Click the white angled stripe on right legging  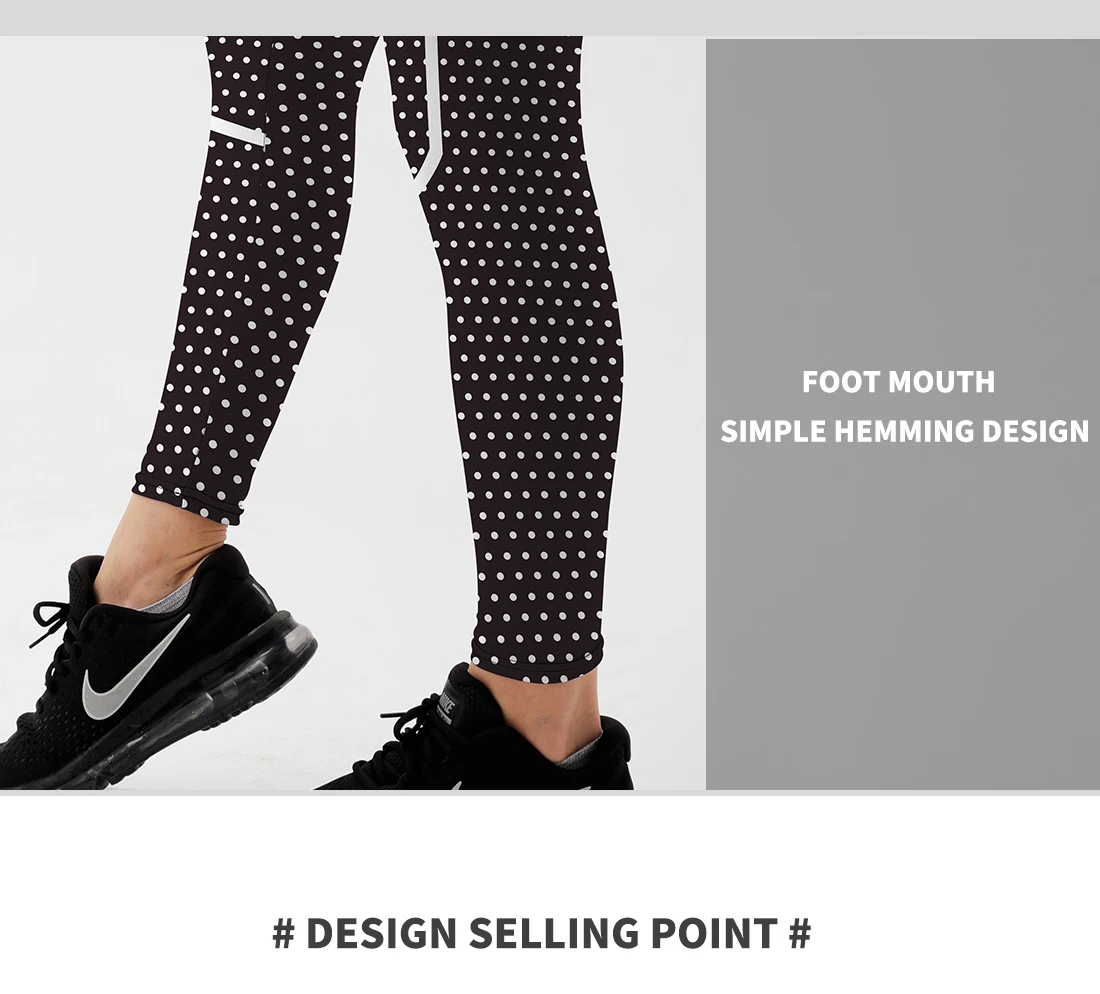(430, 112)
